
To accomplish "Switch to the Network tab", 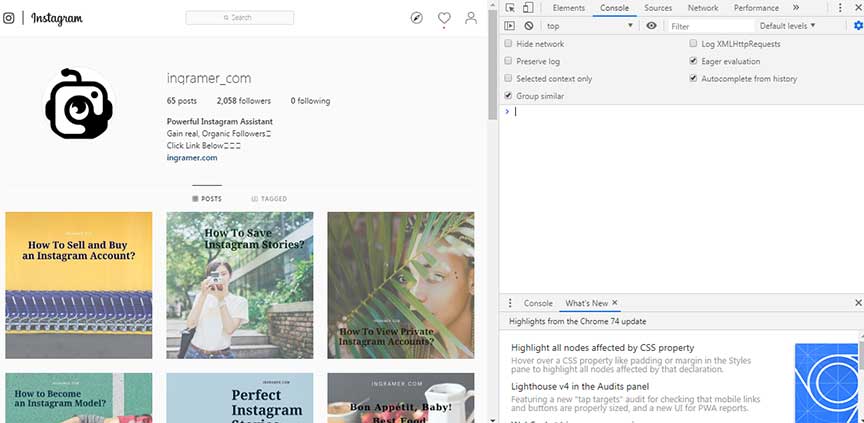I will 703,8.
